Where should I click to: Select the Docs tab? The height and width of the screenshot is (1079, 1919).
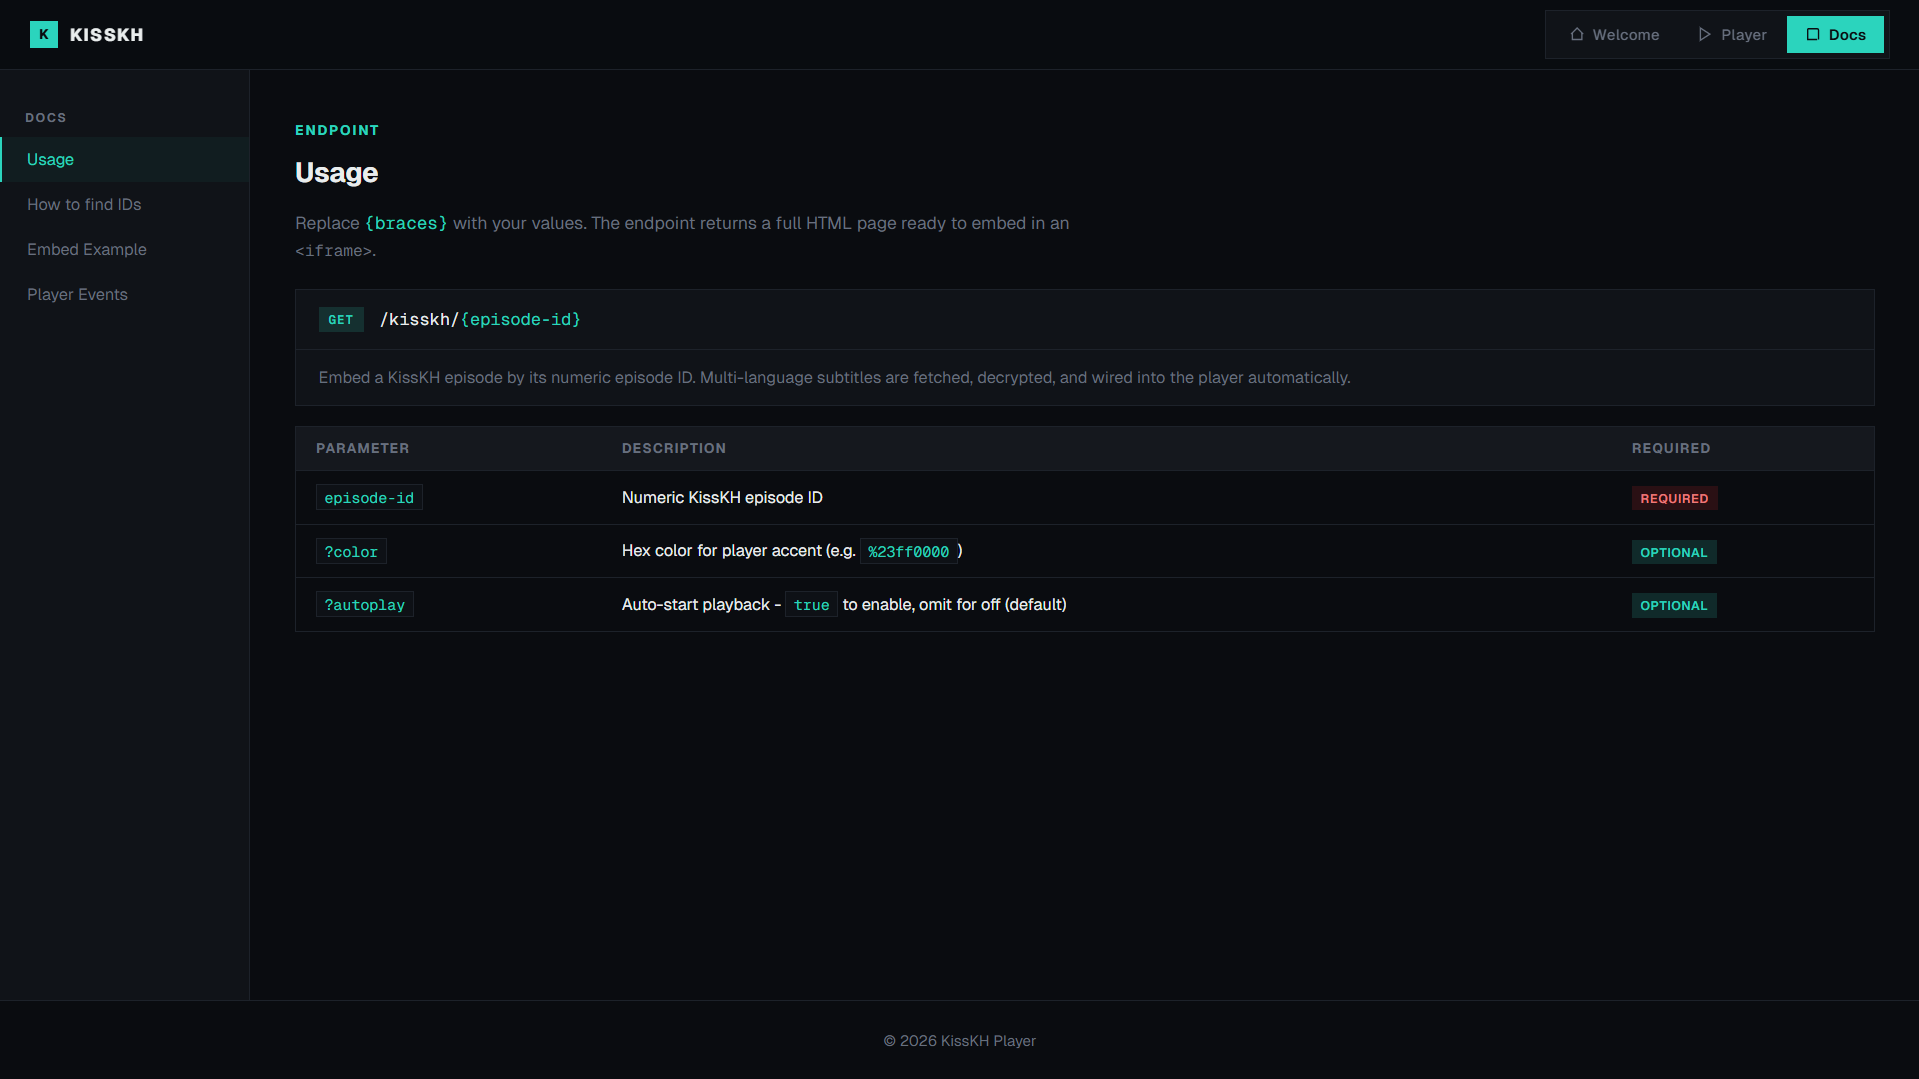tap(1835, 35)
